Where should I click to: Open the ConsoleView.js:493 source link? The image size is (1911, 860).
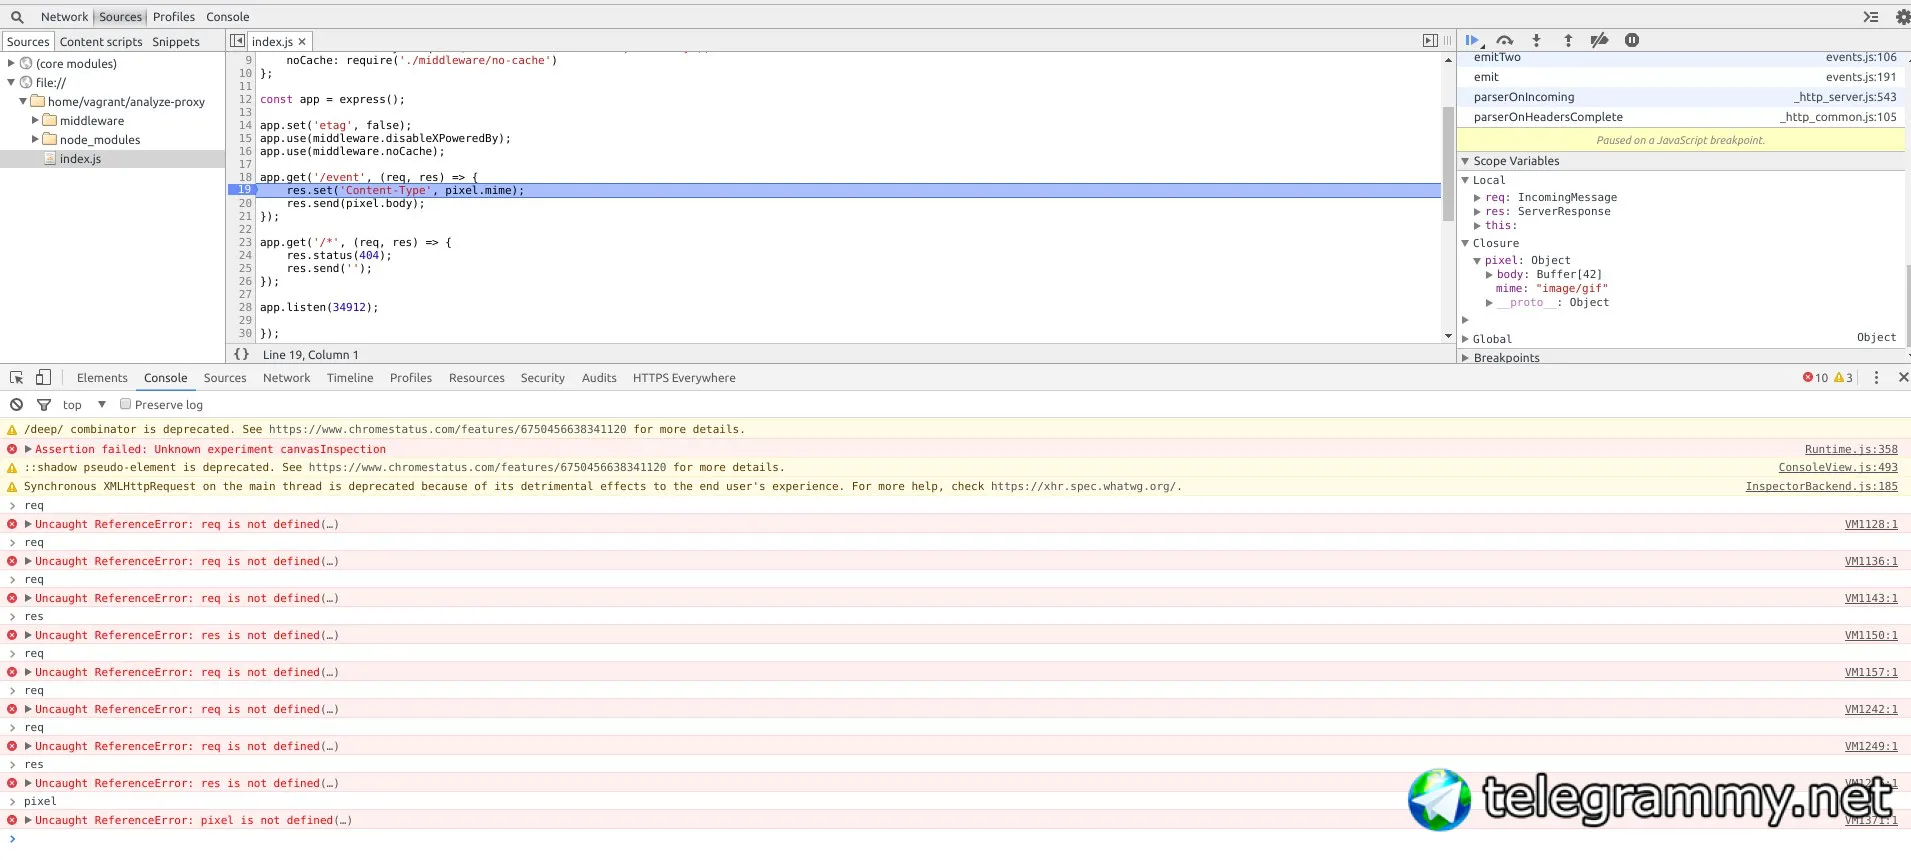[1838, 468]
